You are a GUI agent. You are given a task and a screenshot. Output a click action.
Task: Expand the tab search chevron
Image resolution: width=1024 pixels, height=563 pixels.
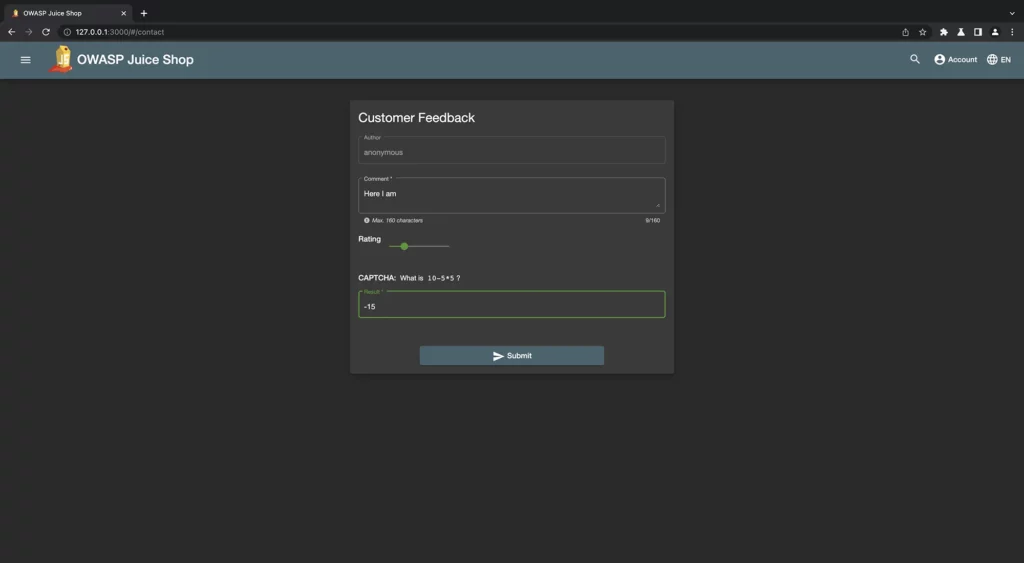click(x=1012, y=13)
